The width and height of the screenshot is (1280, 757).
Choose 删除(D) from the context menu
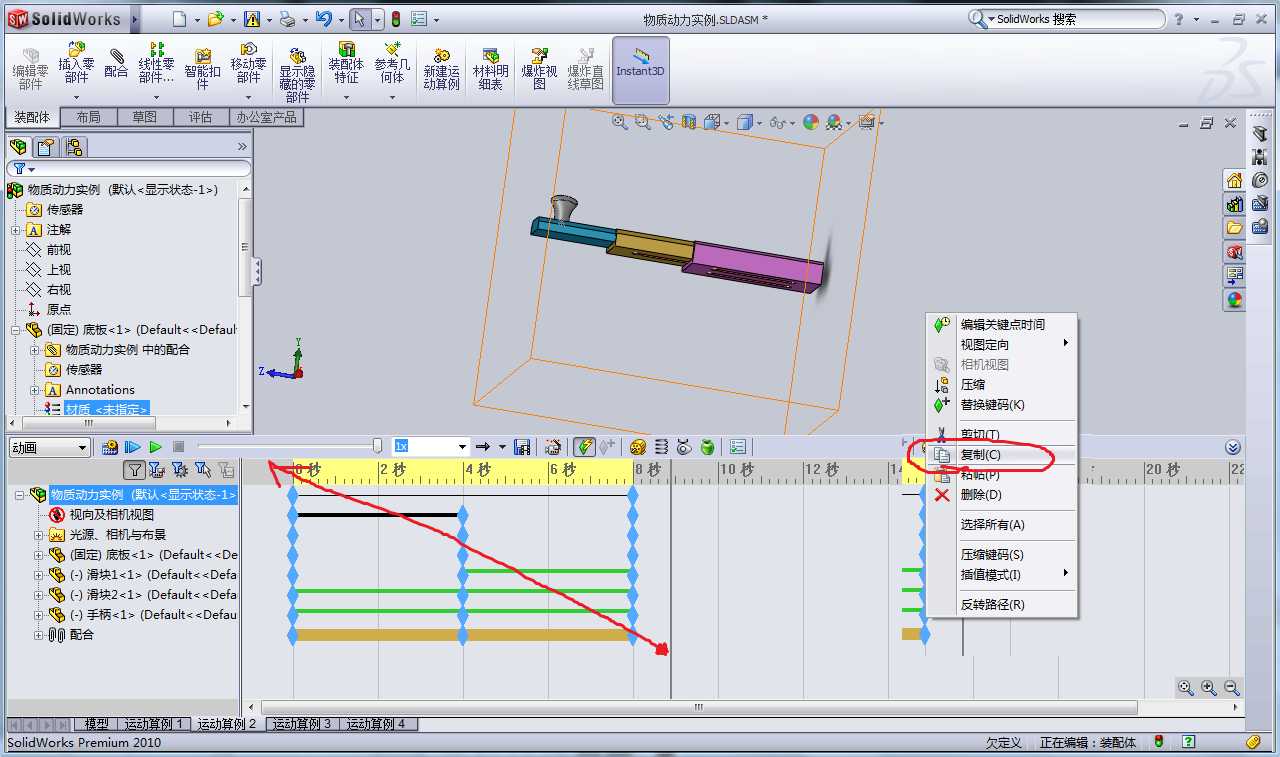(x=1002, y=495)
